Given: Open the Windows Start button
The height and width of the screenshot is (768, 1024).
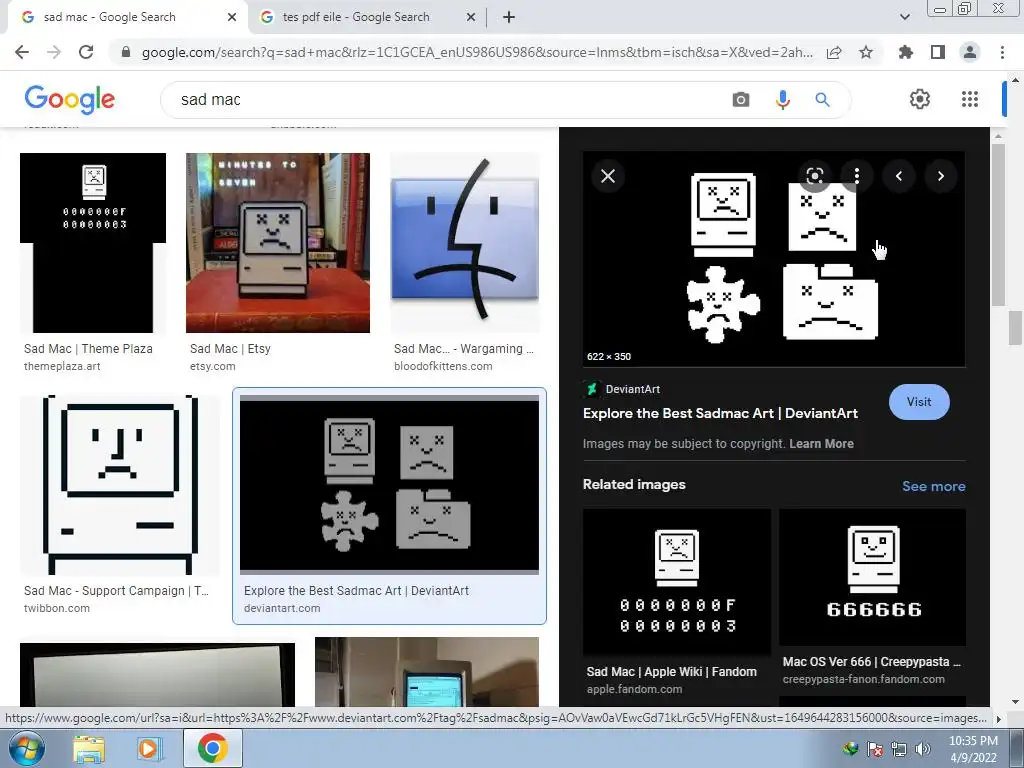Looking at the screenshot, I should click(26, 748).
